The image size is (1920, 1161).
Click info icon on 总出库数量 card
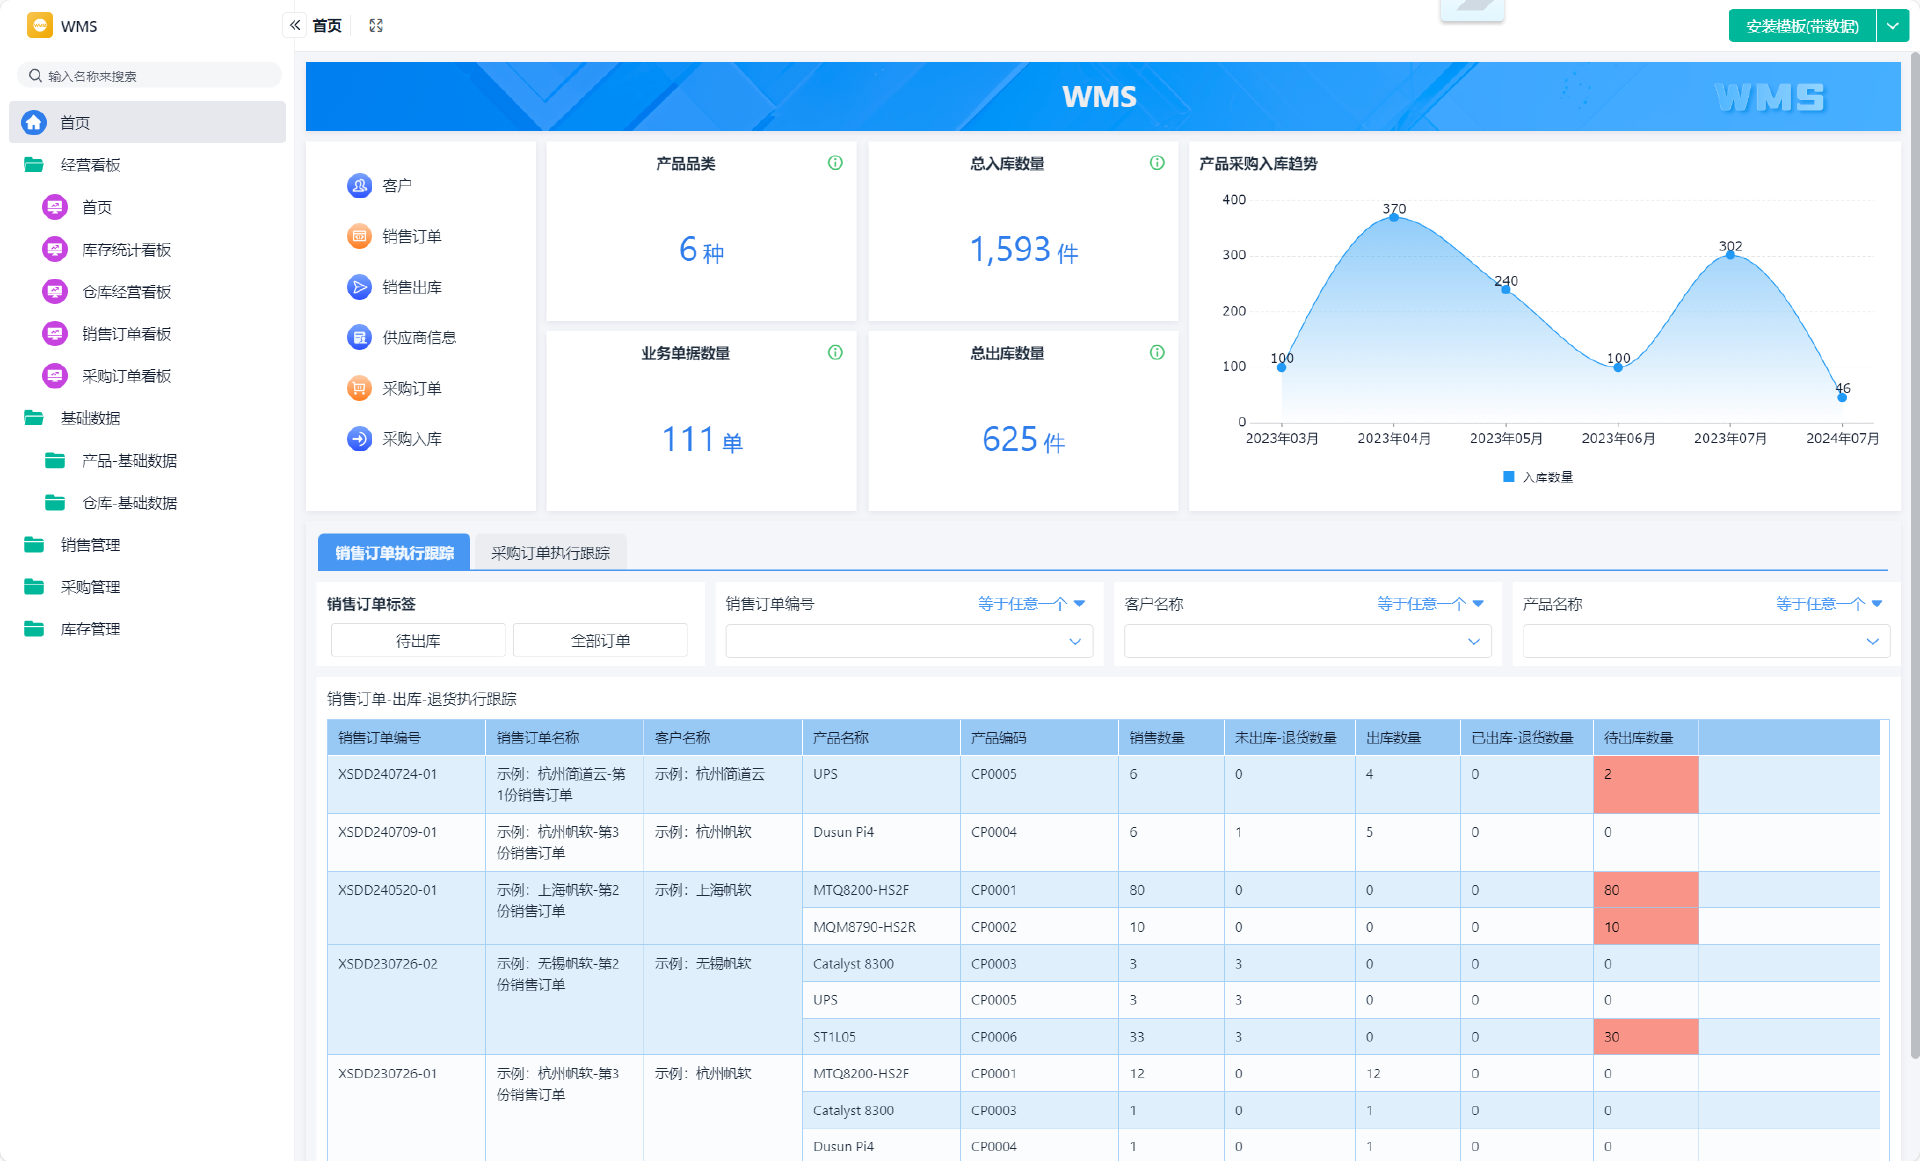pyautogui.click(x=1157, y=352)
